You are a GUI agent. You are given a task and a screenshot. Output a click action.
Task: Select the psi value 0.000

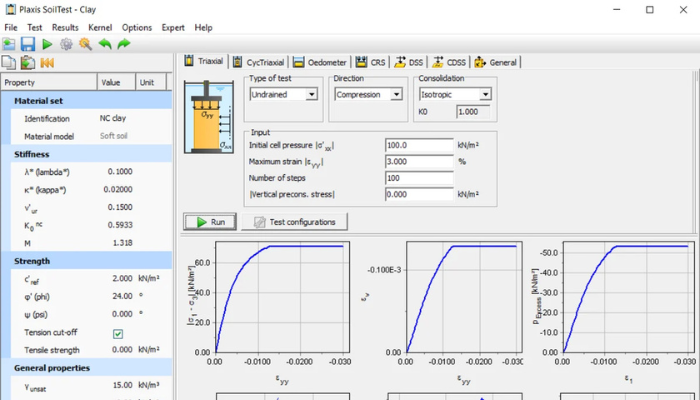point(122,314)
